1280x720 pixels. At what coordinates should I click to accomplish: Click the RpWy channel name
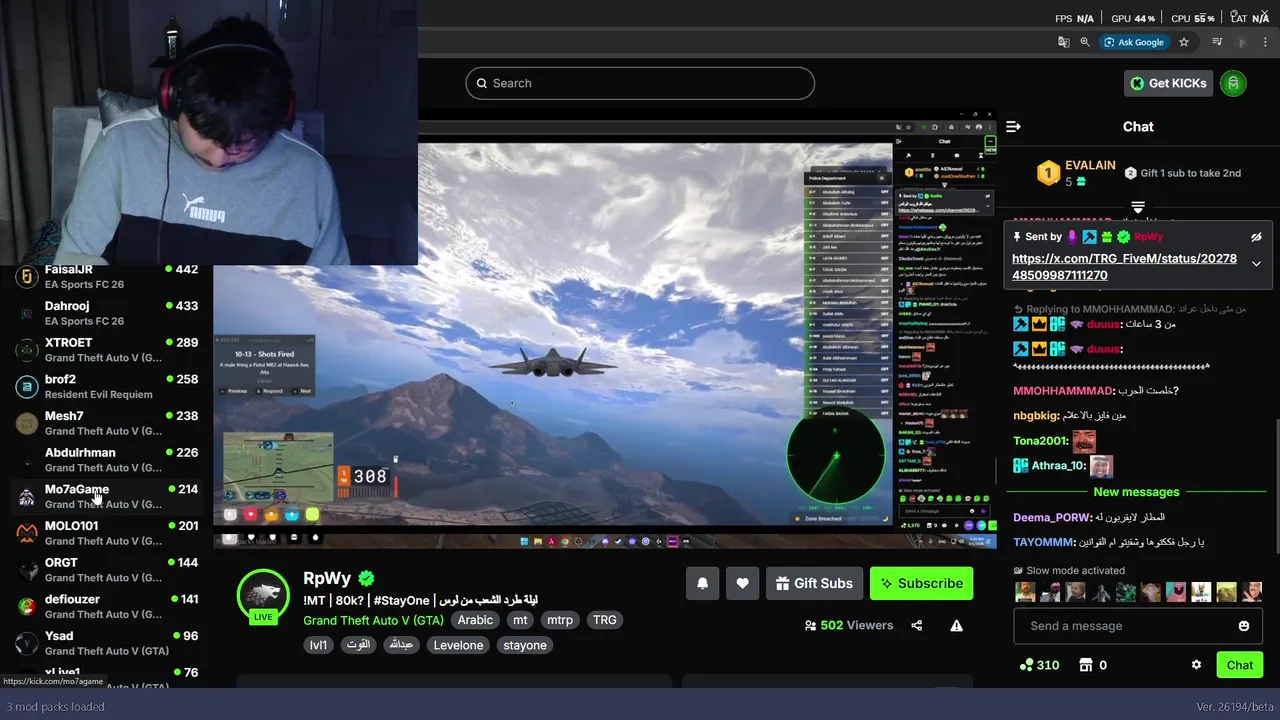pos(327,579)
